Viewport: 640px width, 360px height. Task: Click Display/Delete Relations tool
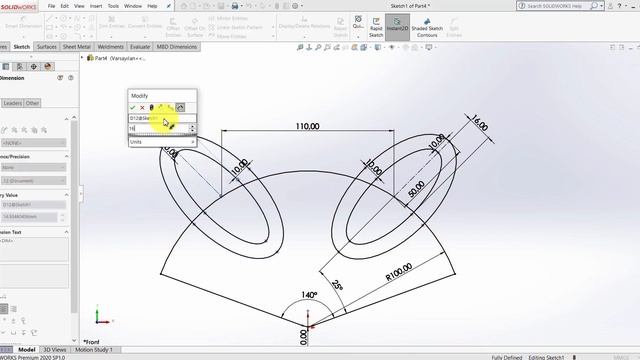pyautogui.click(x=304, y=23)
